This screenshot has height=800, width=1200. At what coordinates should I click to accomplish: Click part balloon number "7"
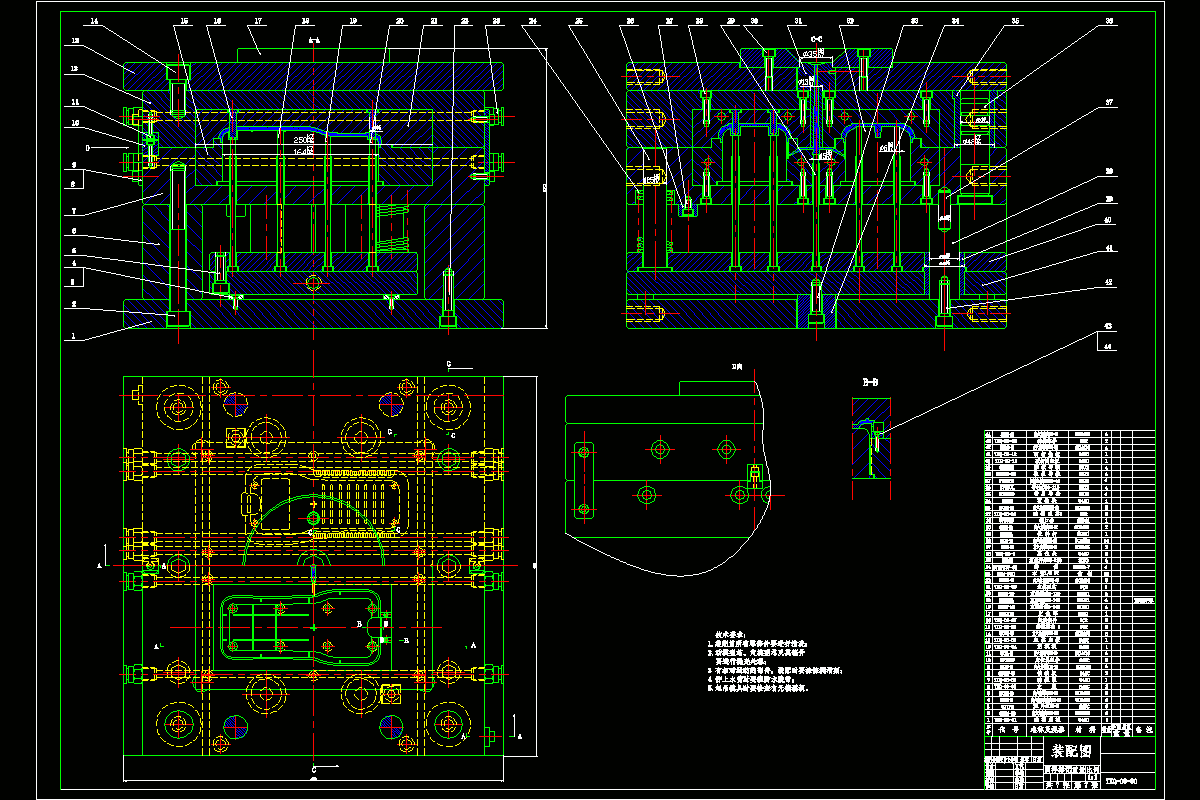tap(74, 212)
